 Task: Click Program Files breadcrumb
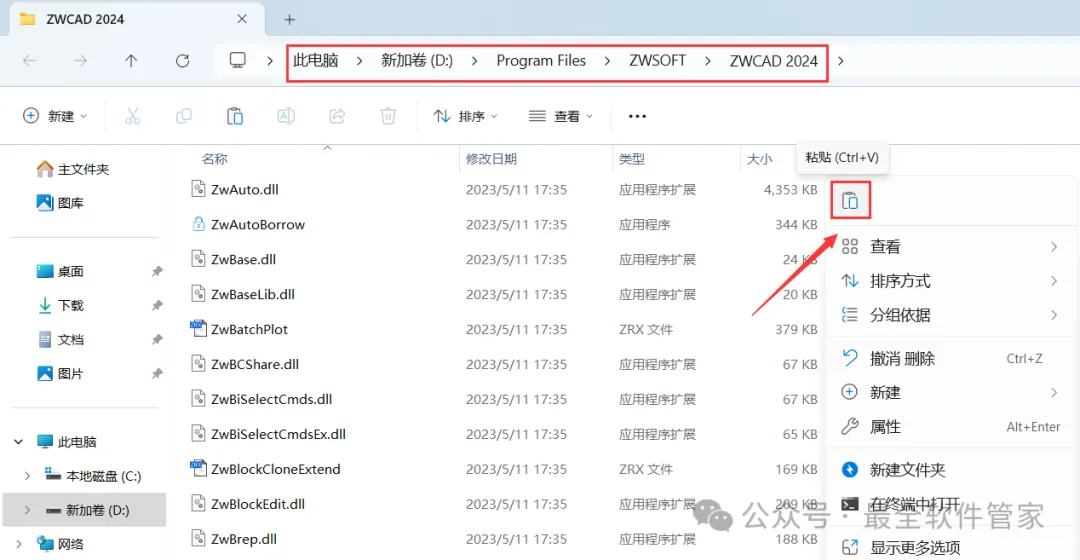point(541,61)
